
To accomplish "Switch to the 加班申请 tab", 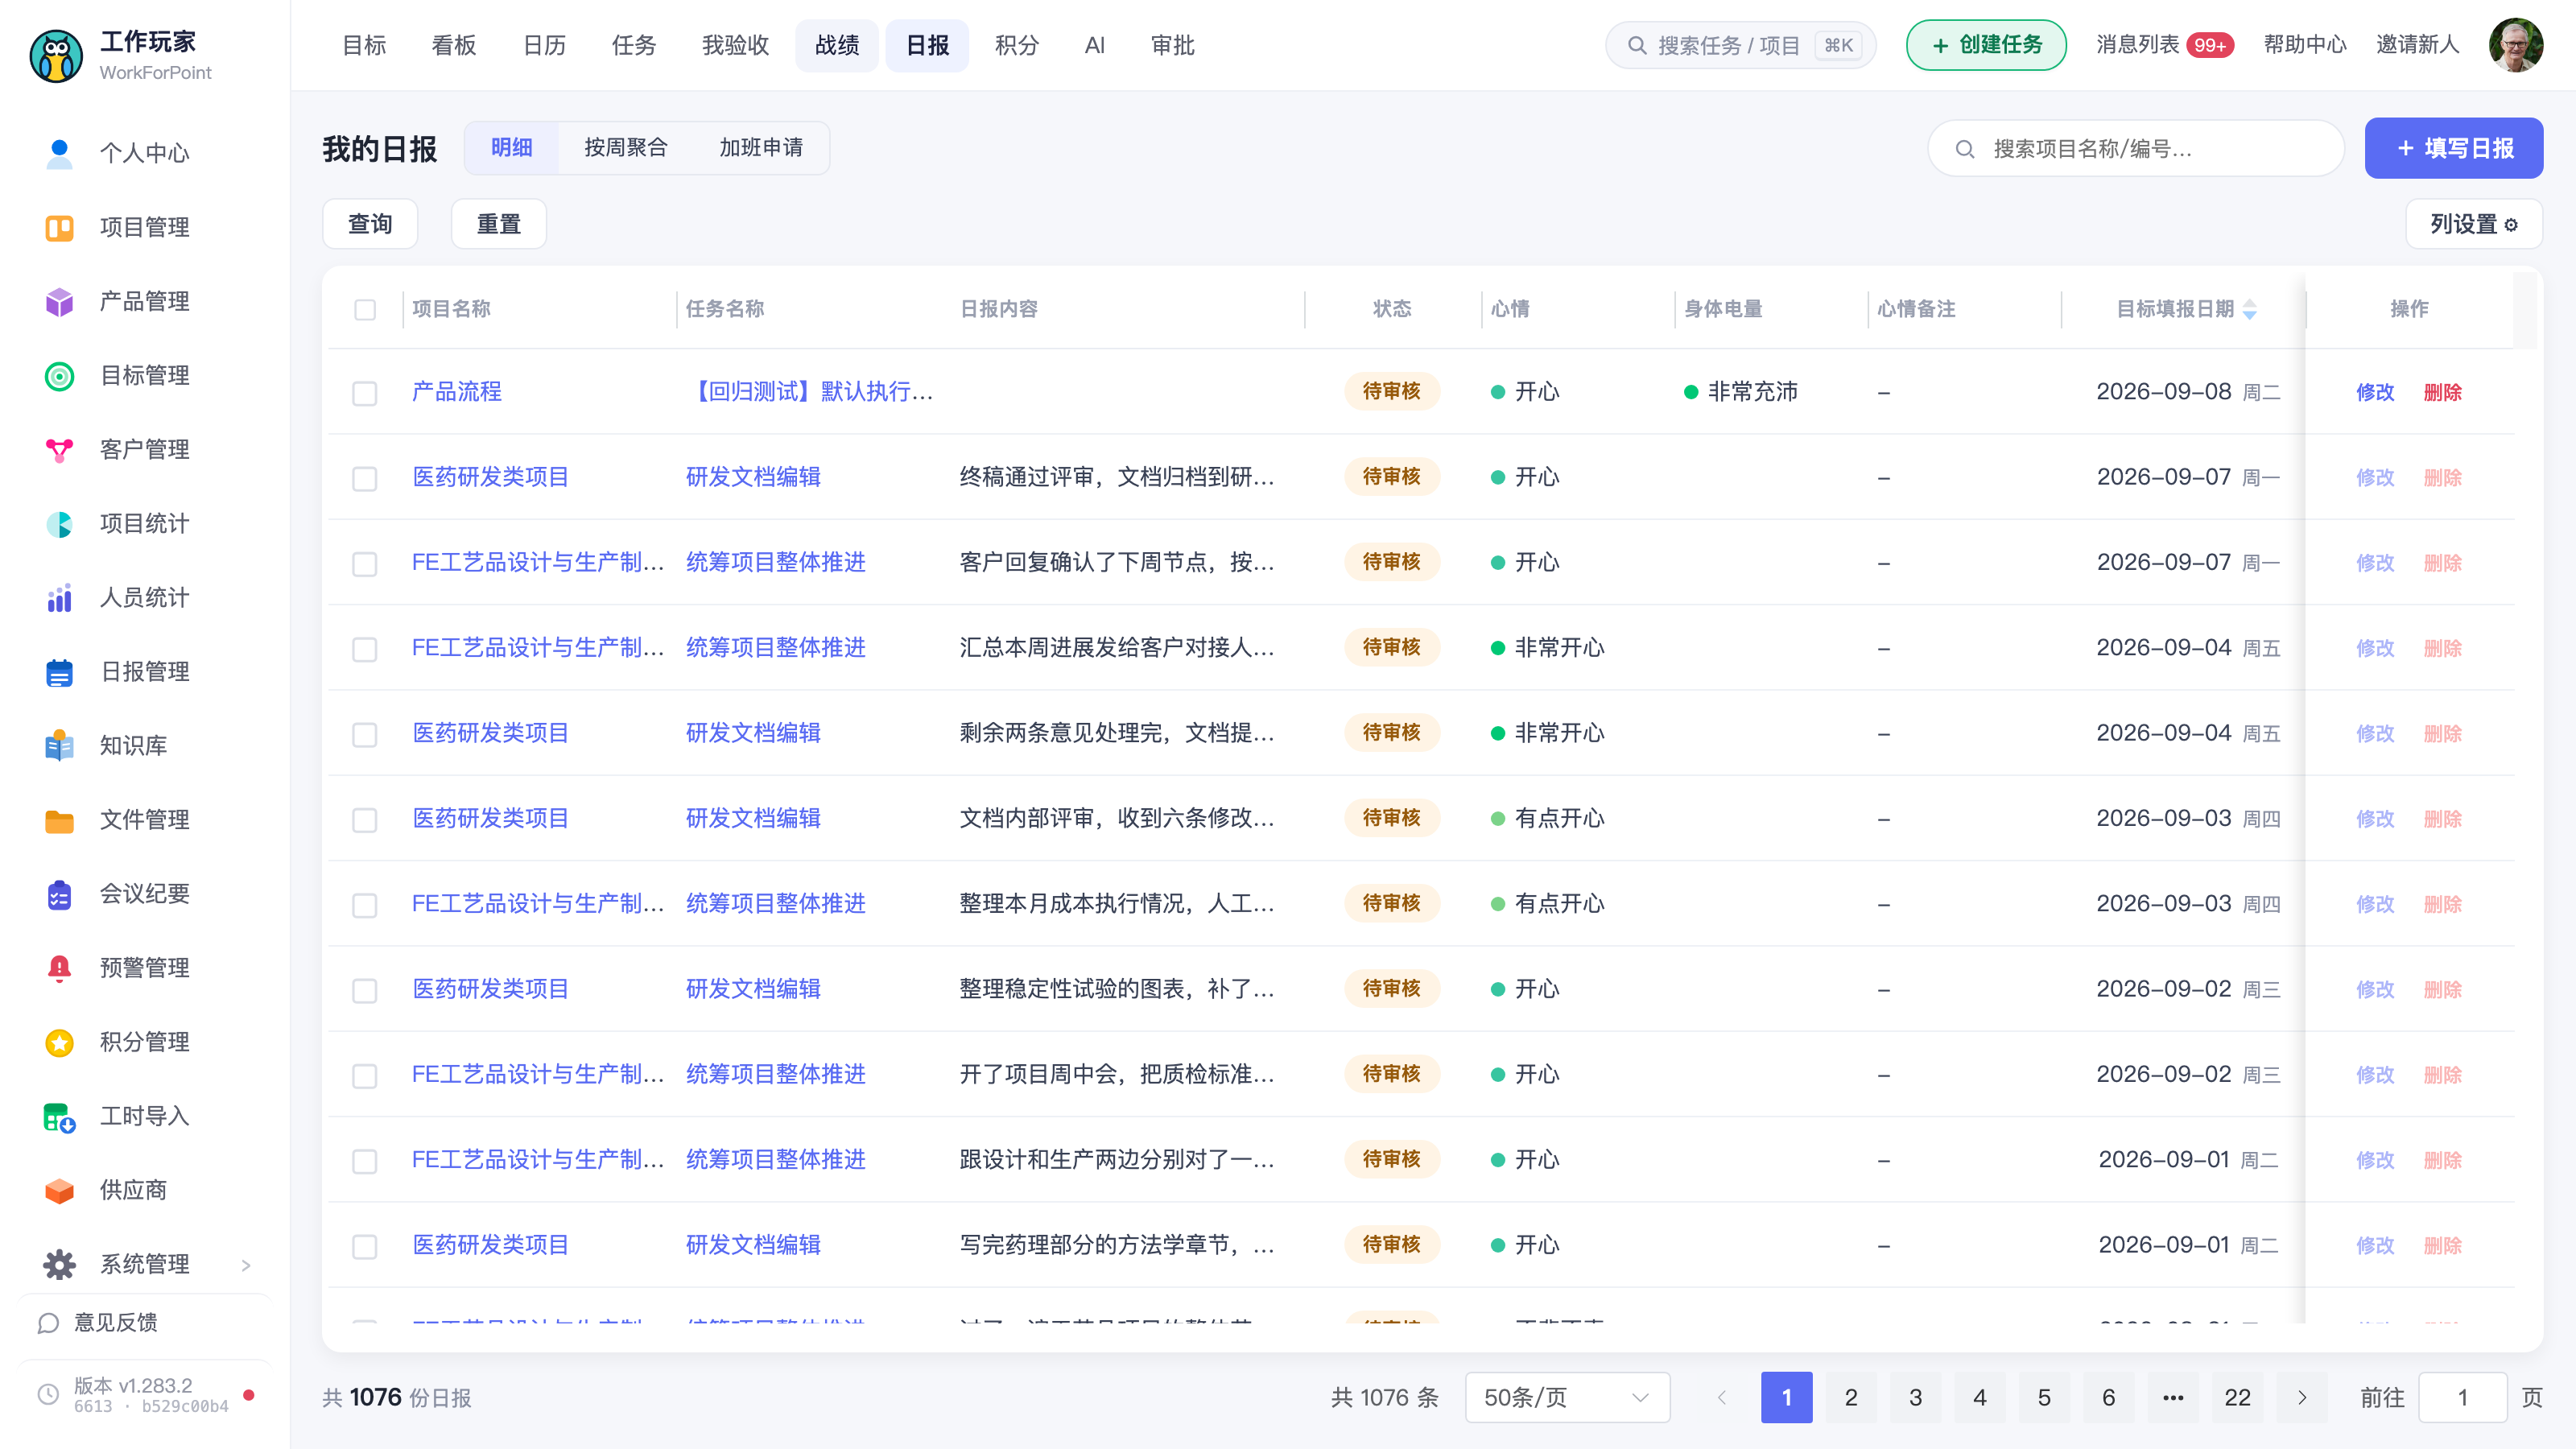I will 761,148.
